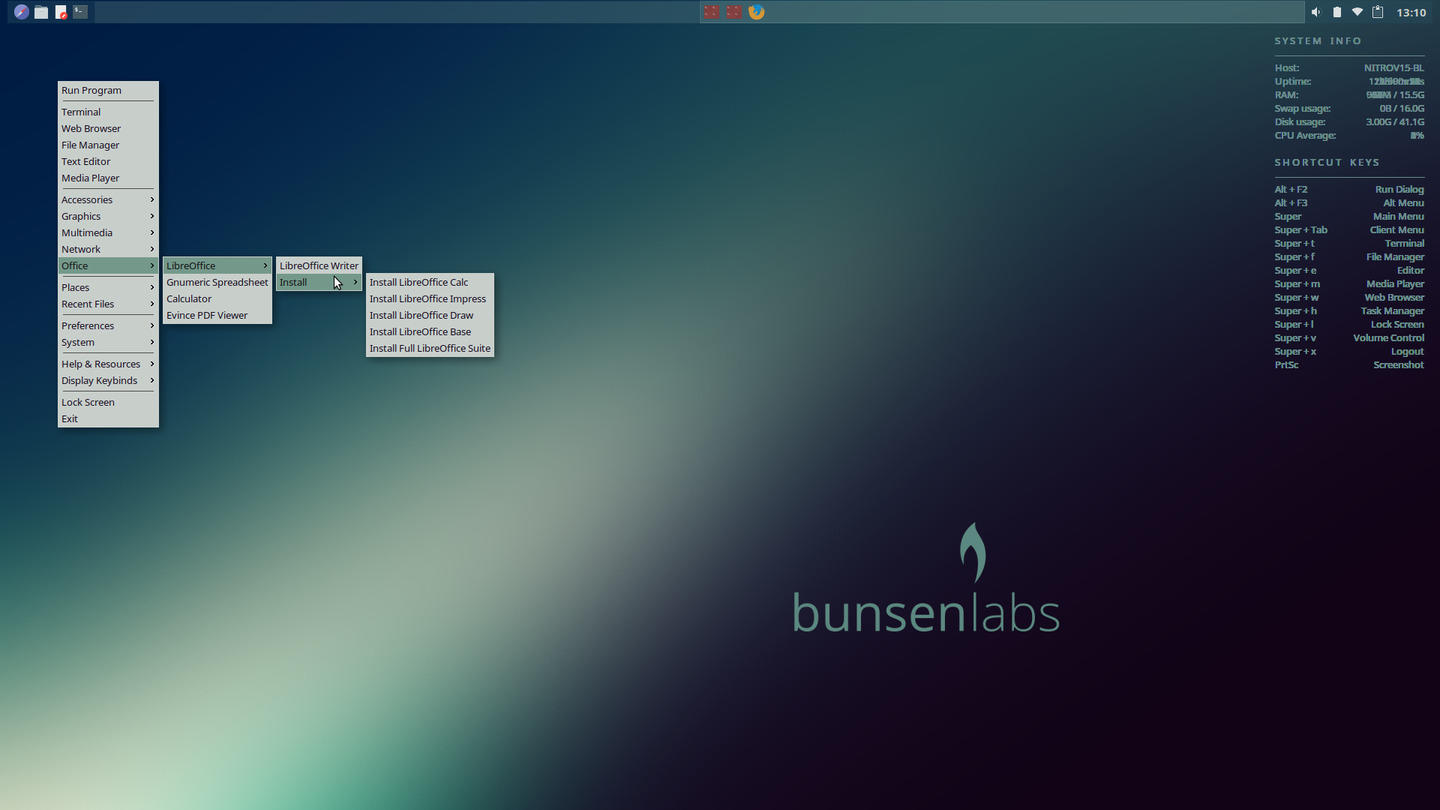Show the calendar from the 13:10 clock
This screenshot has height=810, width=1440.
1411,13
